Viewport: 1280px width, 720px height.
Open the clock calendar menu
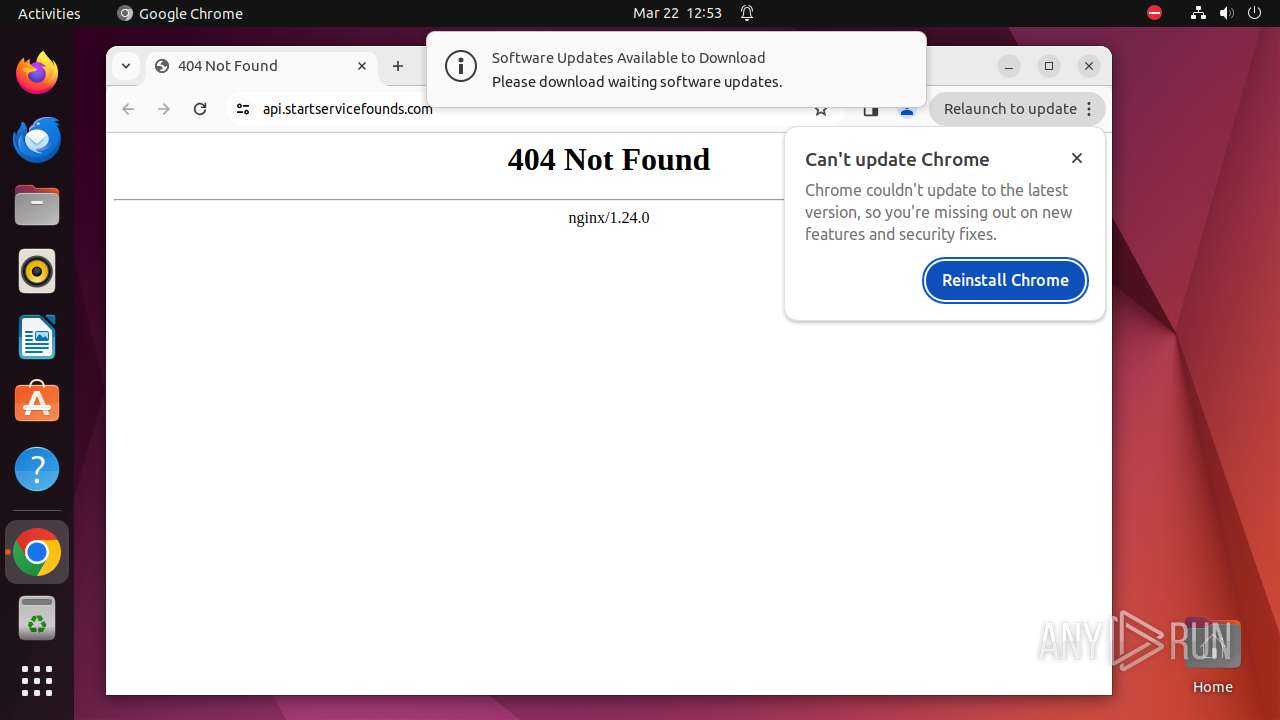677,13
